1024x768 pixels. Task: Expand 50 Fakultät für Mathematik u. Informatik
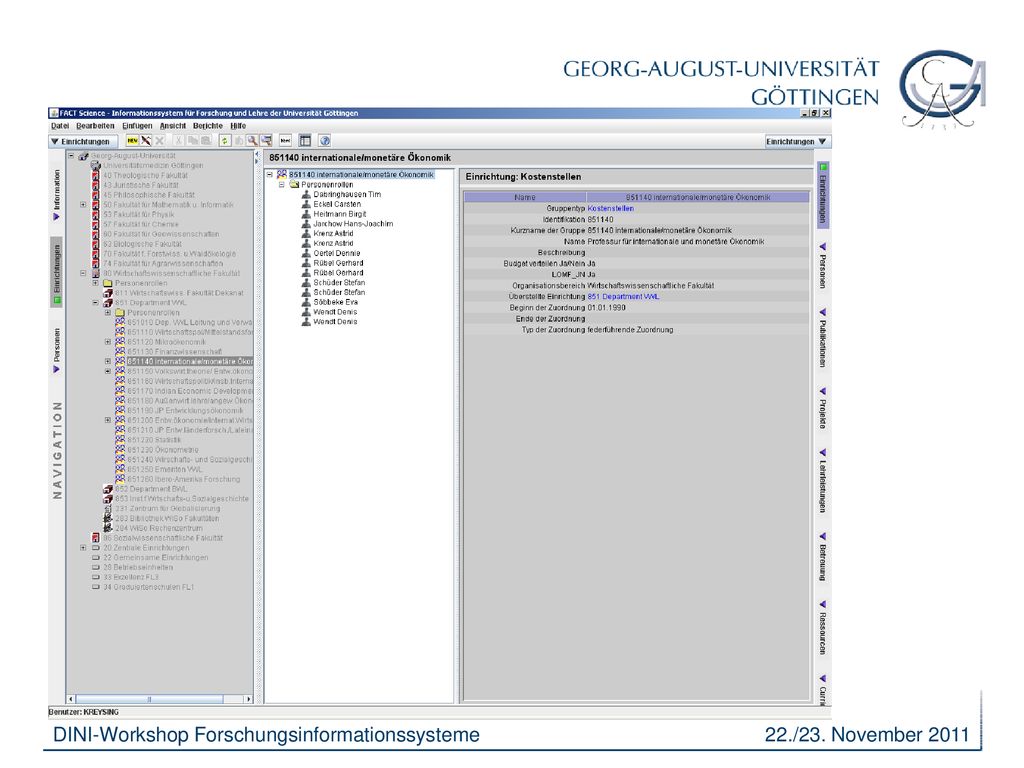[x=83, y=205]
